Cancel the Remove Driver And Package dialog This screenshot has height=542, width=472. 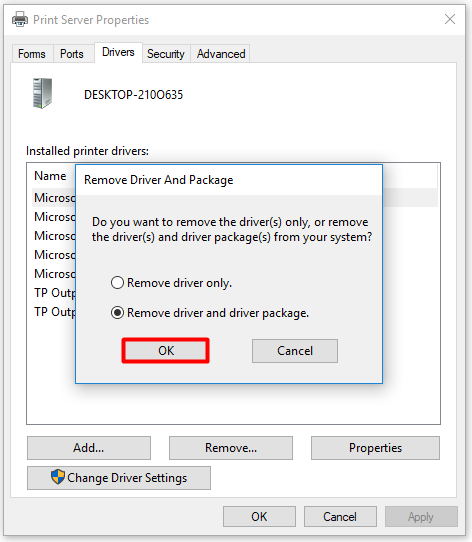295,351
